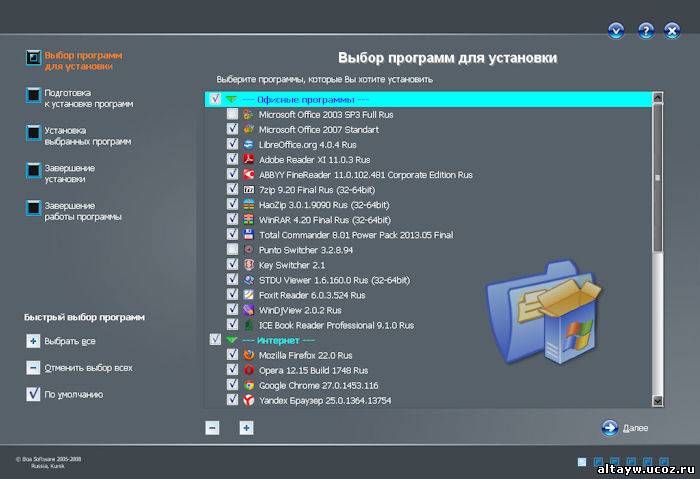Click the Punto Switcher icon
This screenshot has height=479, width=700.
pos(248,250)
